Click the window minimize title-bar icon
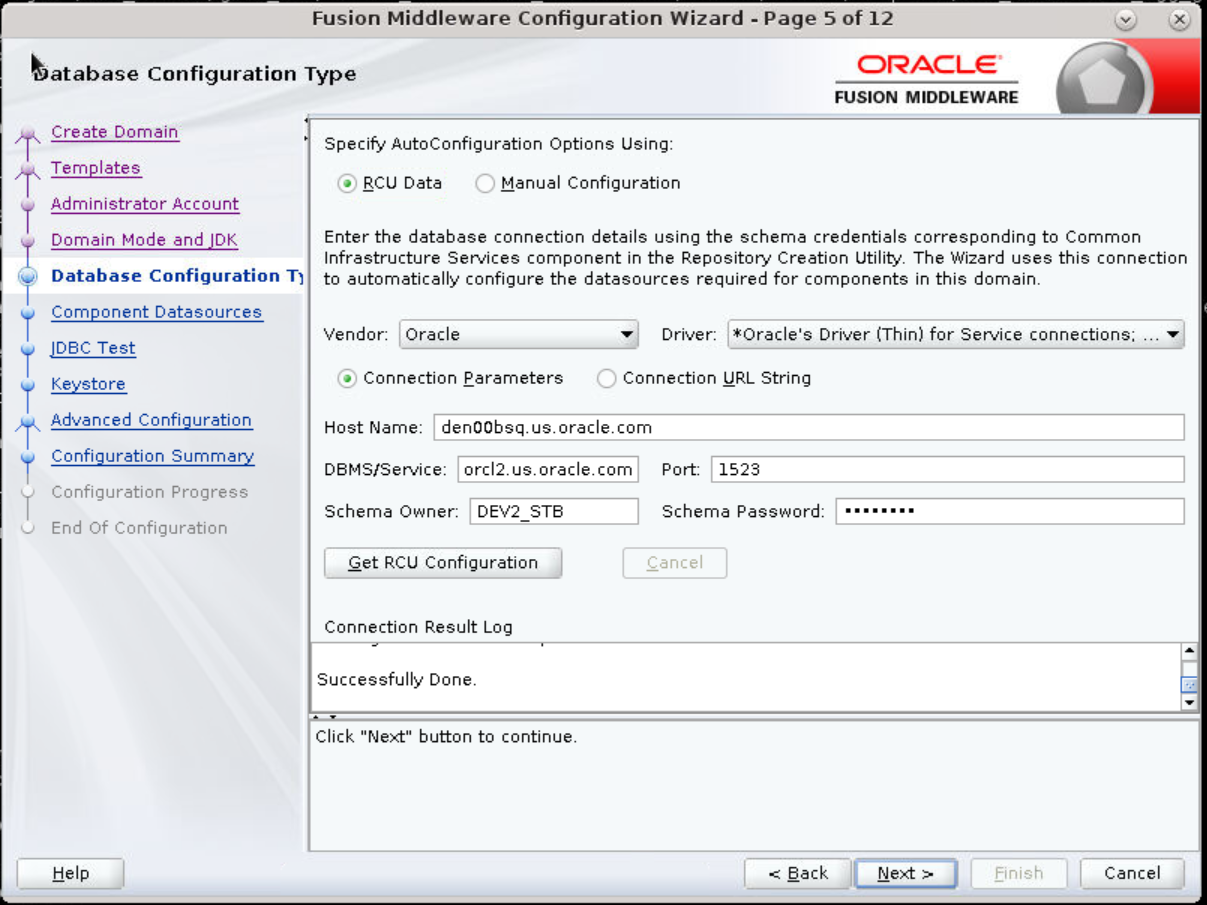 pyautogui.click(x=1126, y=20)
